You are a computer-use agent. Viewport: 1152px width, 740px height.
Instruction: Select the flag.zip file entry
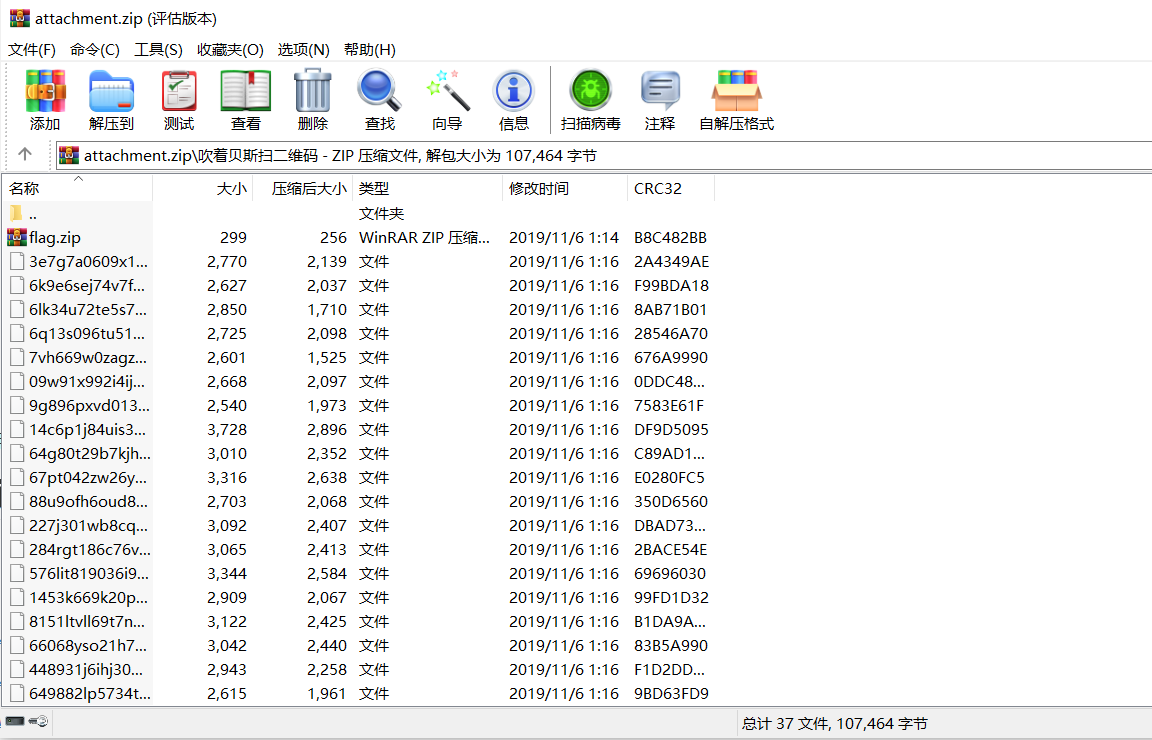55,238
